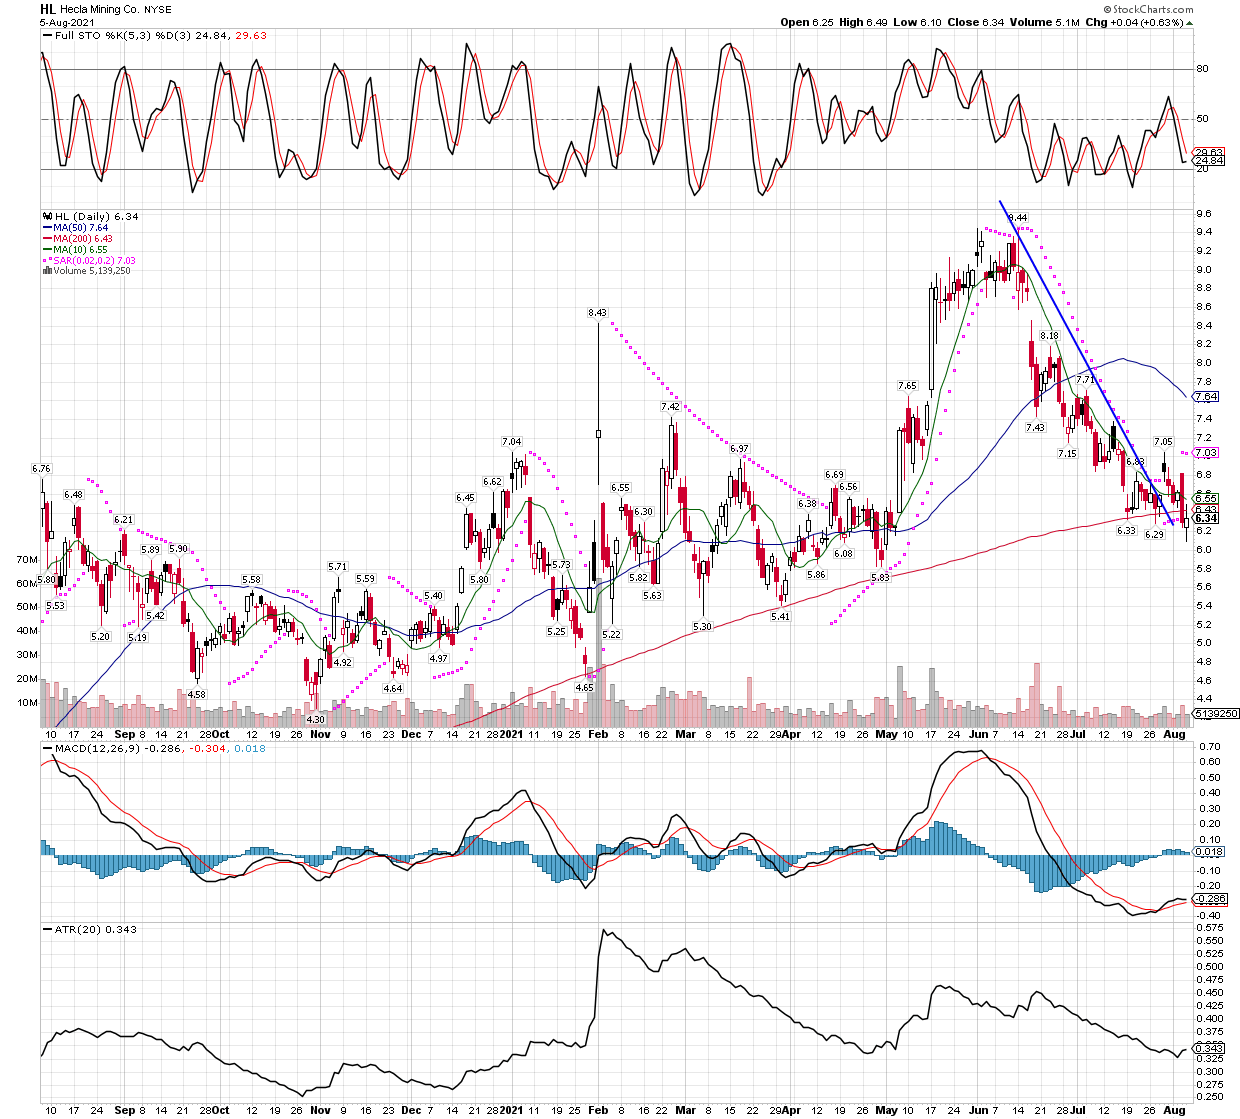Click the 7.42 price label
The height and width of the screenshot is (1119, 1240).
tap(670, 407)
